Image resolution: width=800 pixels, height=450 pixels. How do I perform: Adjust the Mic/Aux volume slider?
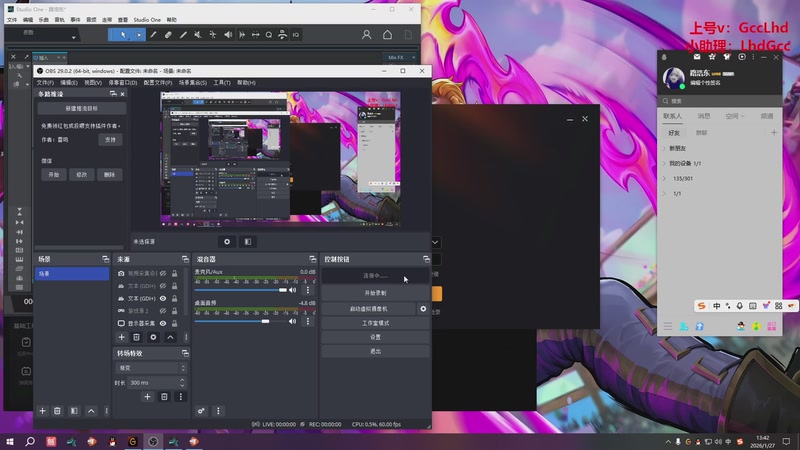tap(240, 290)
